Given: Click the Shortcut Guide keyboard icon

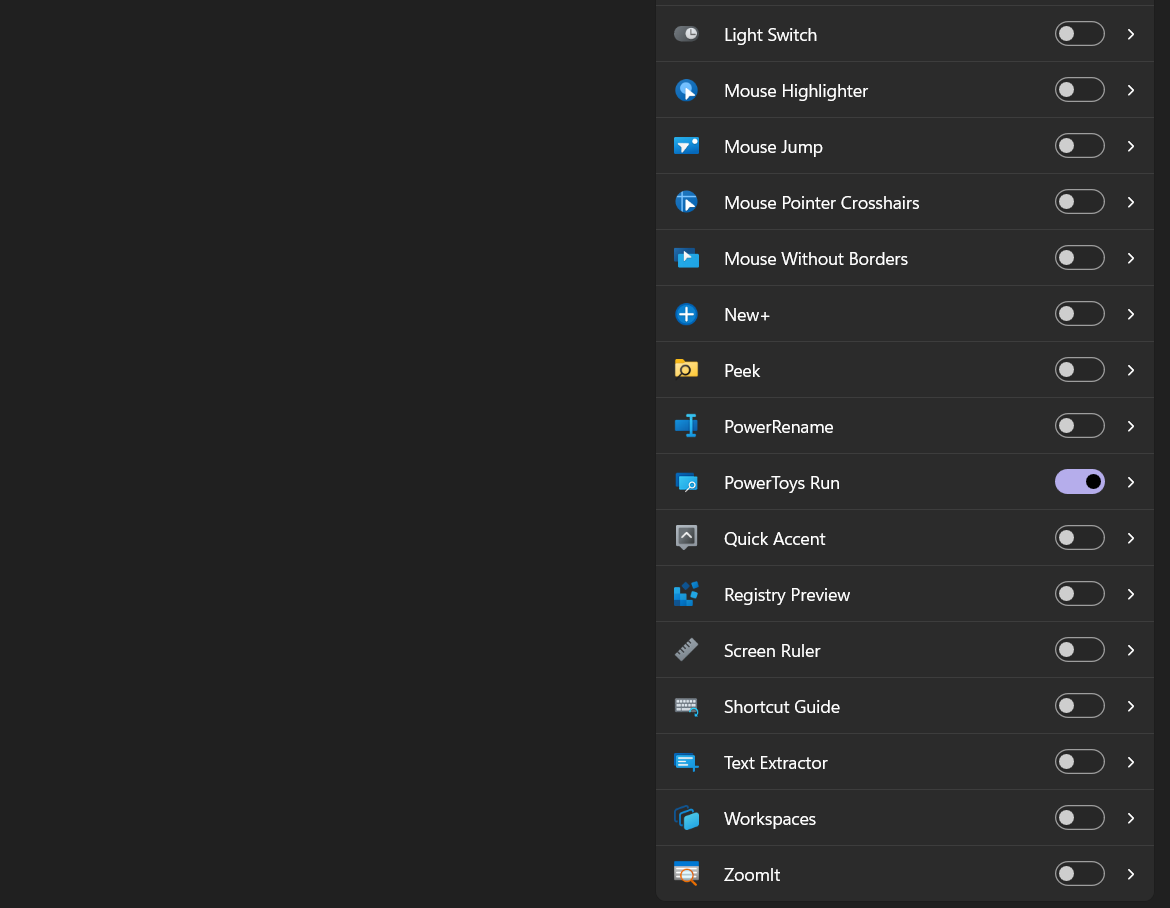Looking at the screenshot, I should [686, 706].
